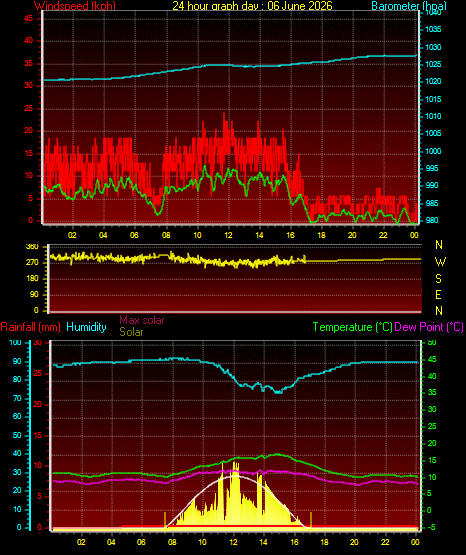Image resolution: width=466 pixels, height=555 pixels.
Task: Click the 180 degree wind direction label
Action: [x=32, y=279]
